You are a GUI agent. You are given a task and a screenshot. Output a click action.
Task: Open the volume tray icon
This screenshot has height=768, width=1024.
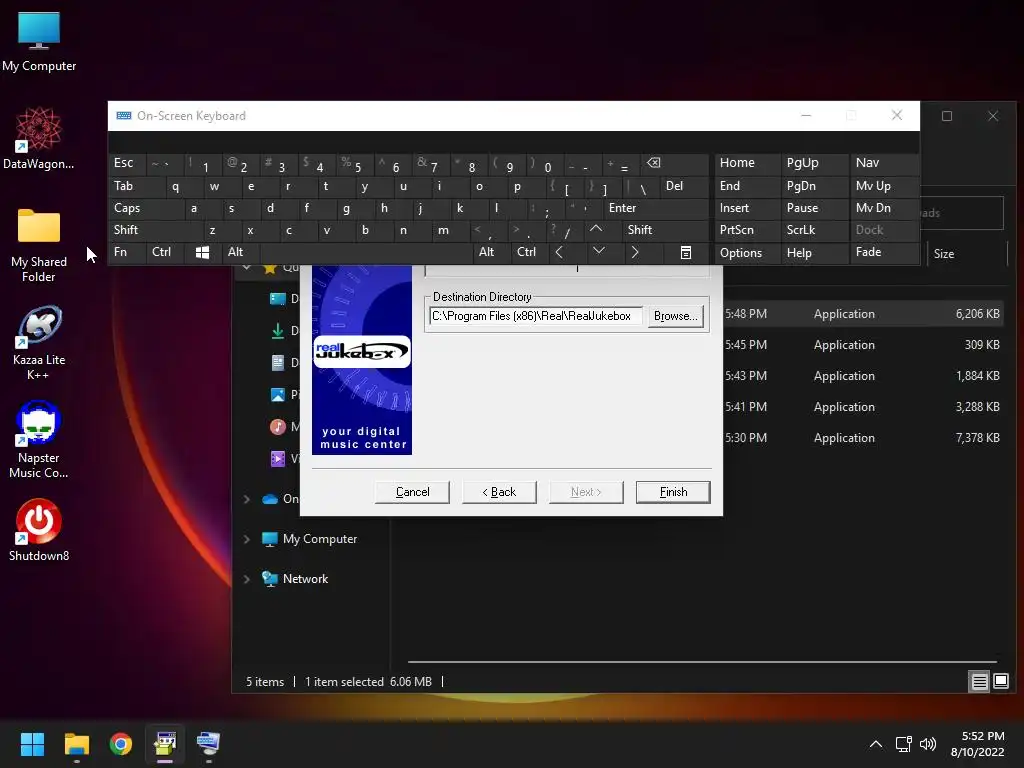pyautogui.click(x=927, y=744)
